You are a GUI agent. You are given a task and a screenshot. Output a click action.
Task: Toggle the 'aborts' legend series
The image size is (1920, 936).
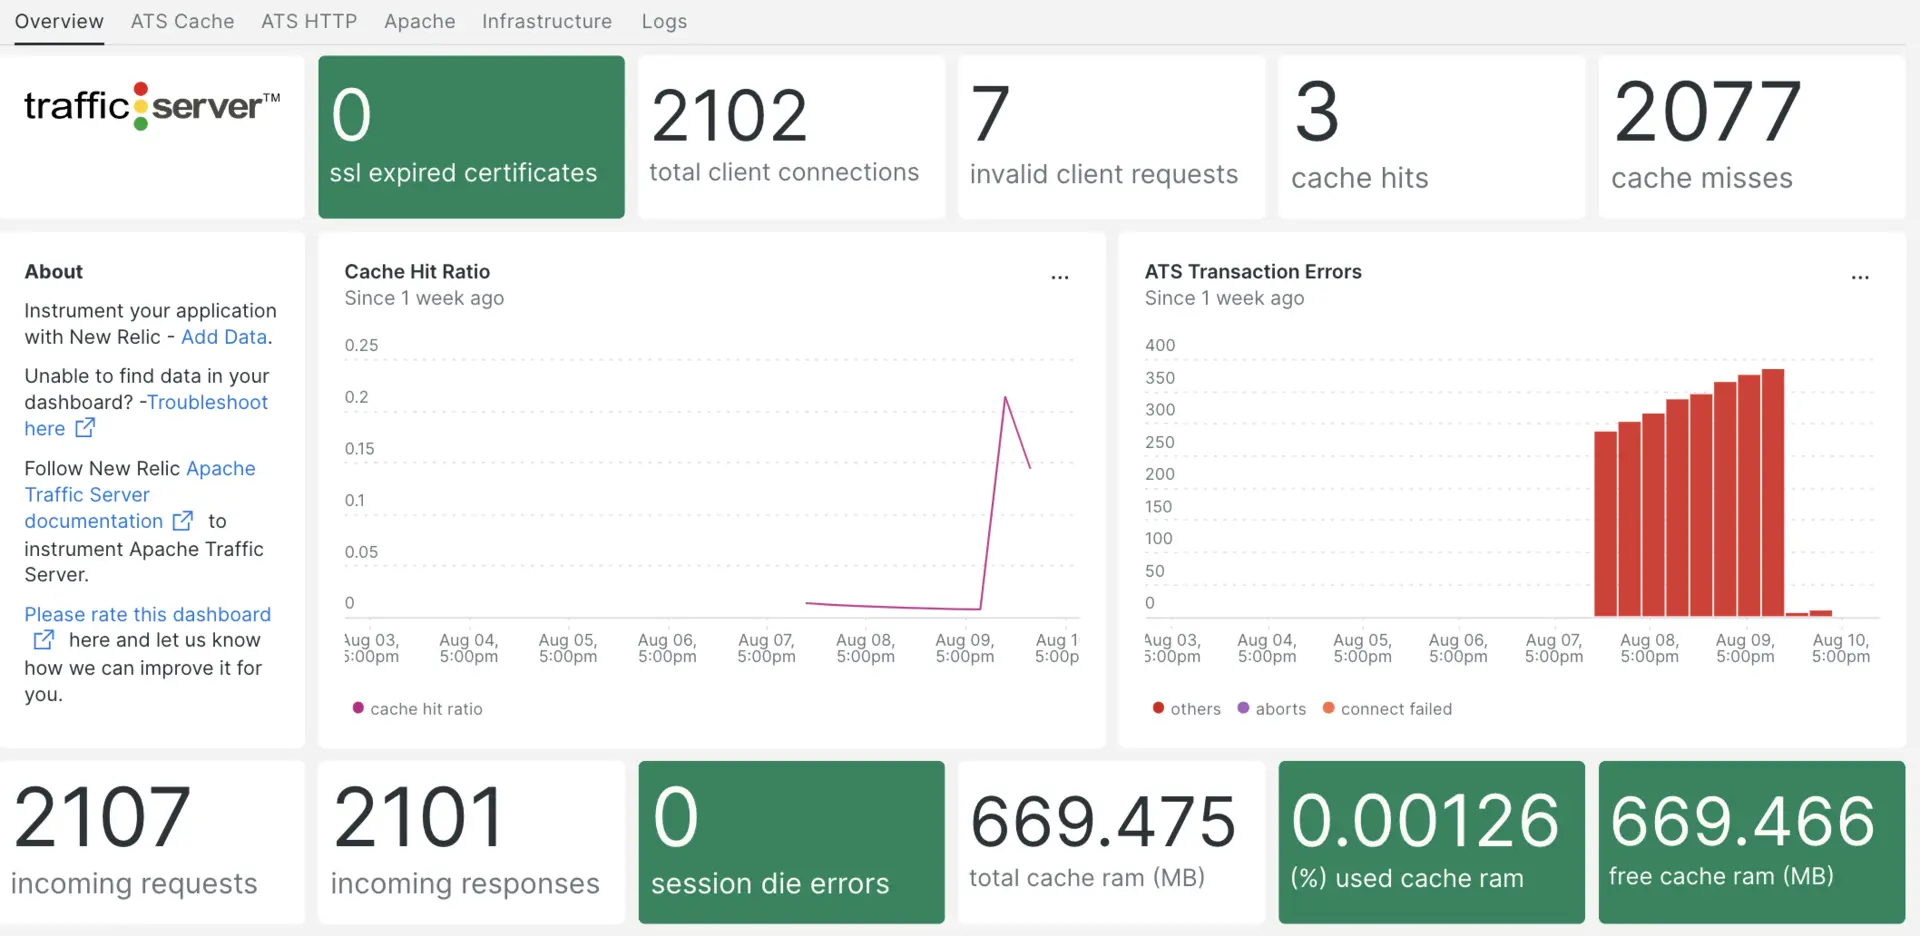click(1272, 709)
